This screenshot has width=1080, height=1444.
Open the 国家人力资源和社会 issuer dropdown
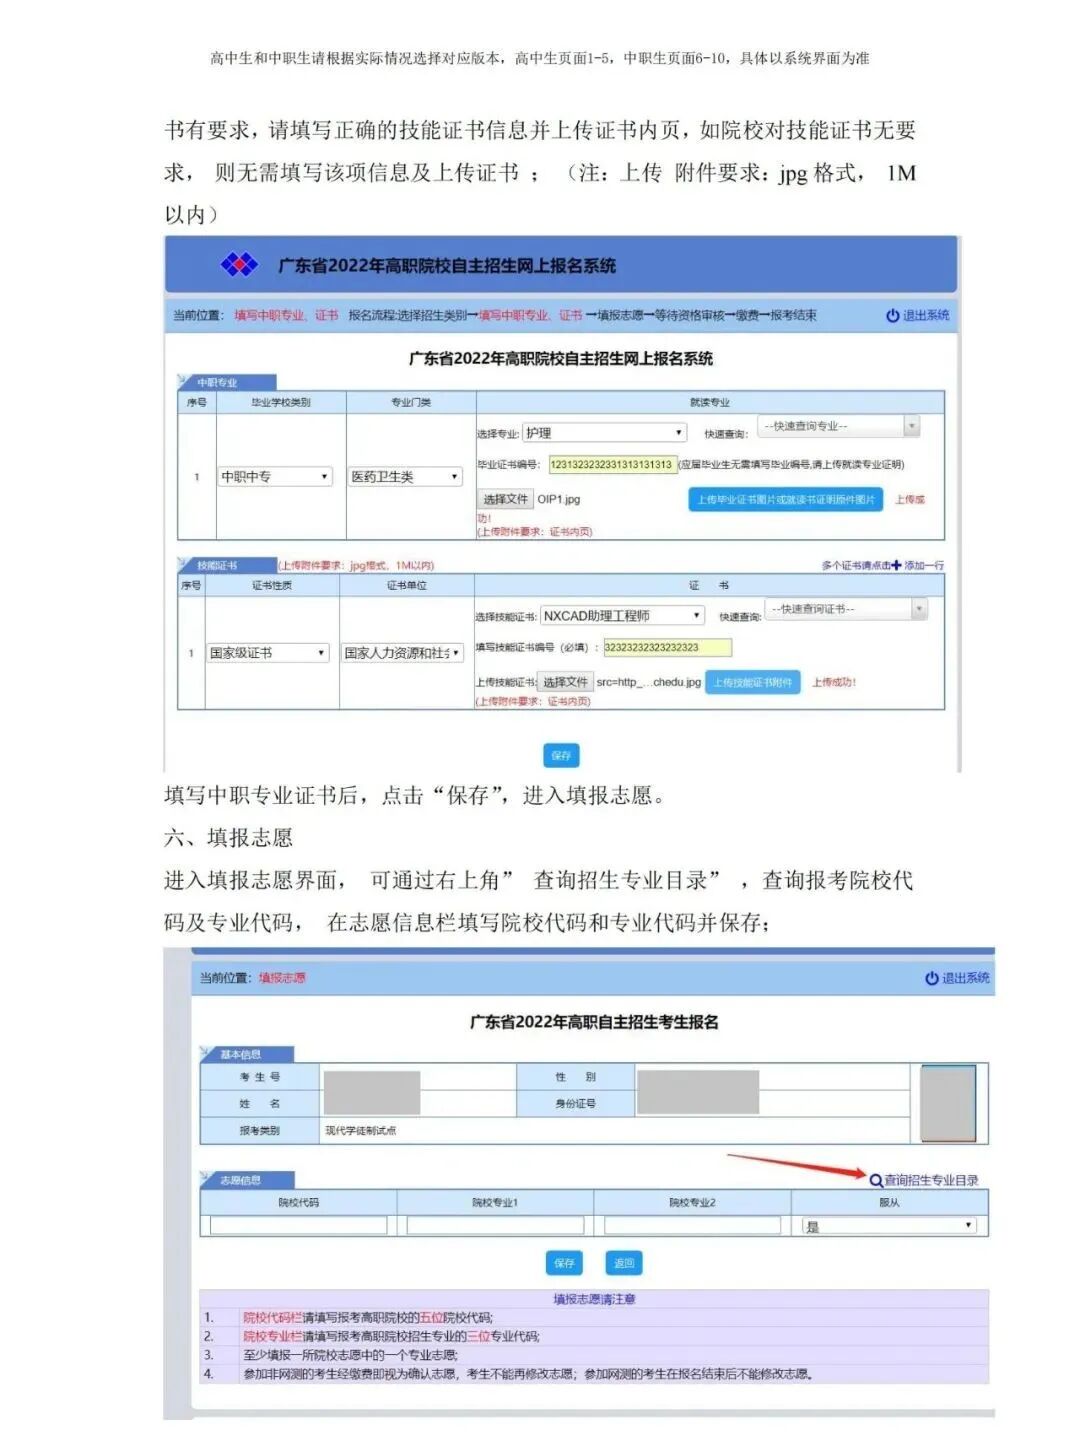pos(402,653)
